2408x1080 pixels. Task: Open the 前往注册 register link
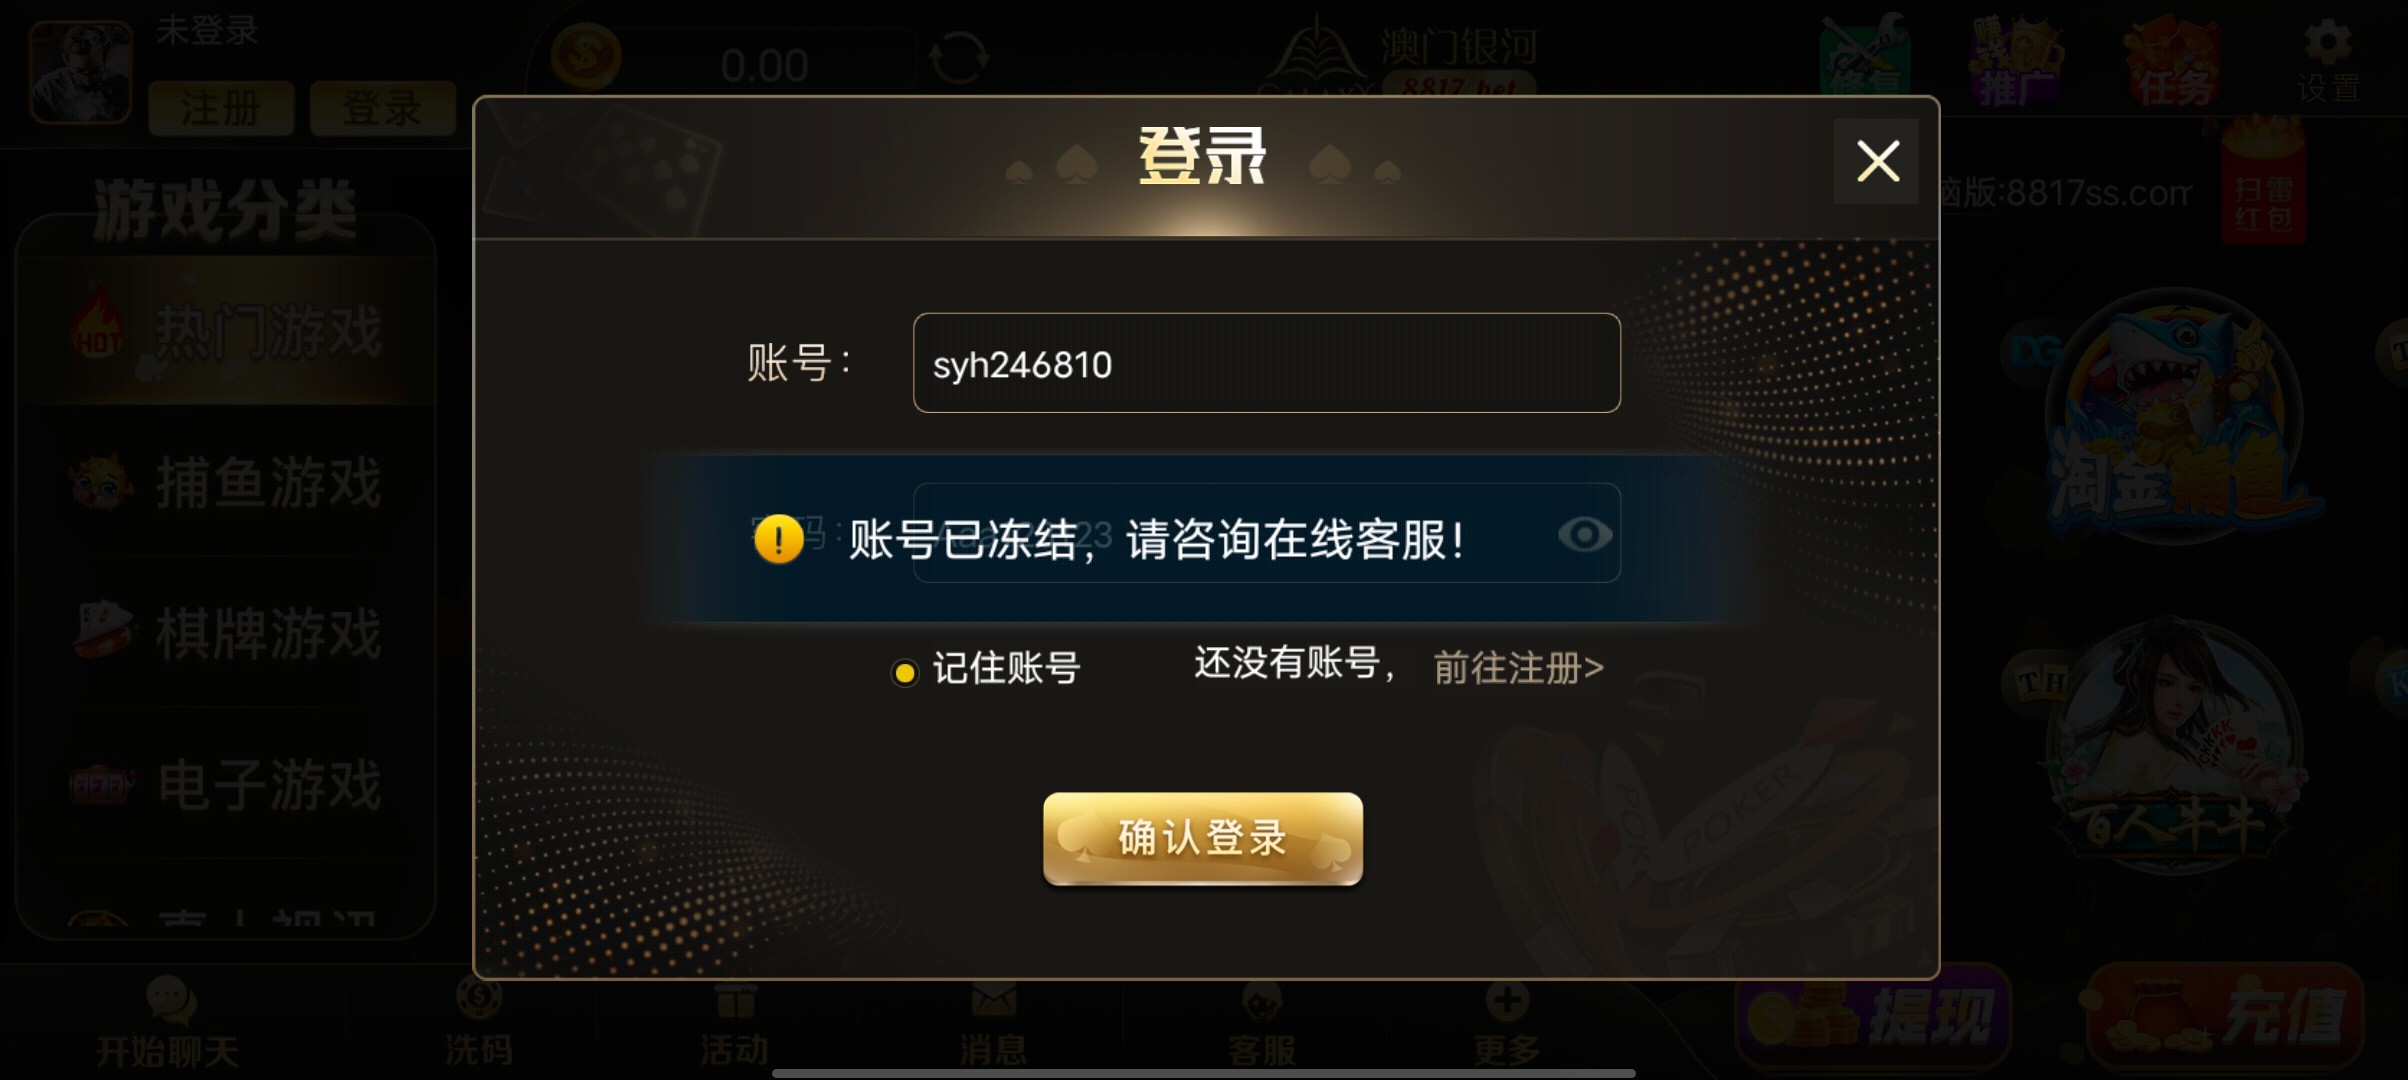point(1518,667)
